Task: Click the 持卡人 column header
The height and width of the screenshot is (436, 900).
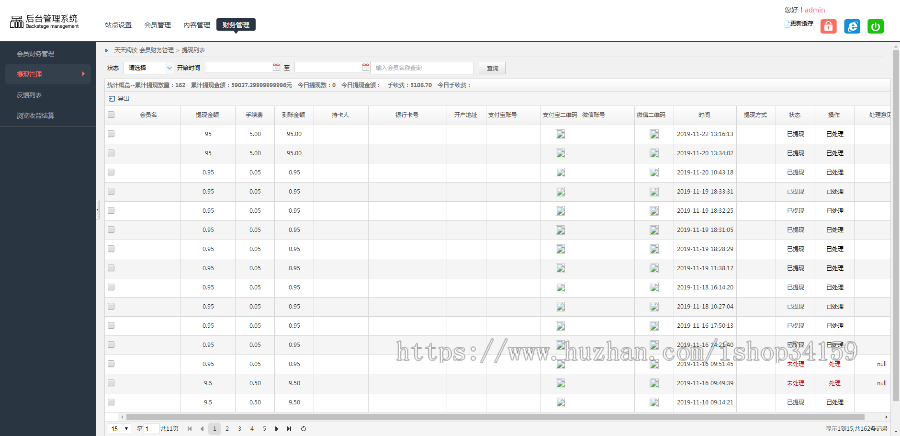Action: (x=340, y=115)
